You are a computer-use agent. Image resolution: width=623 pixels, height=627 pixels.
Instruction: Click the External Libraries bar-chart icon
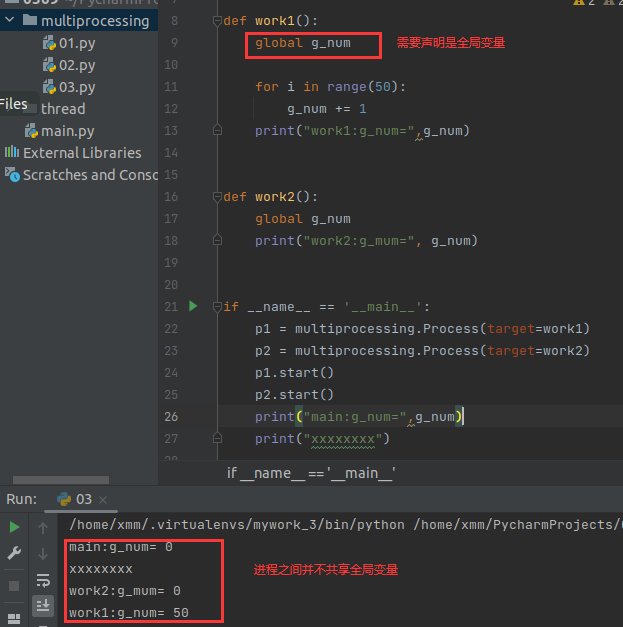pyautogui.click(x=12, y=152)
